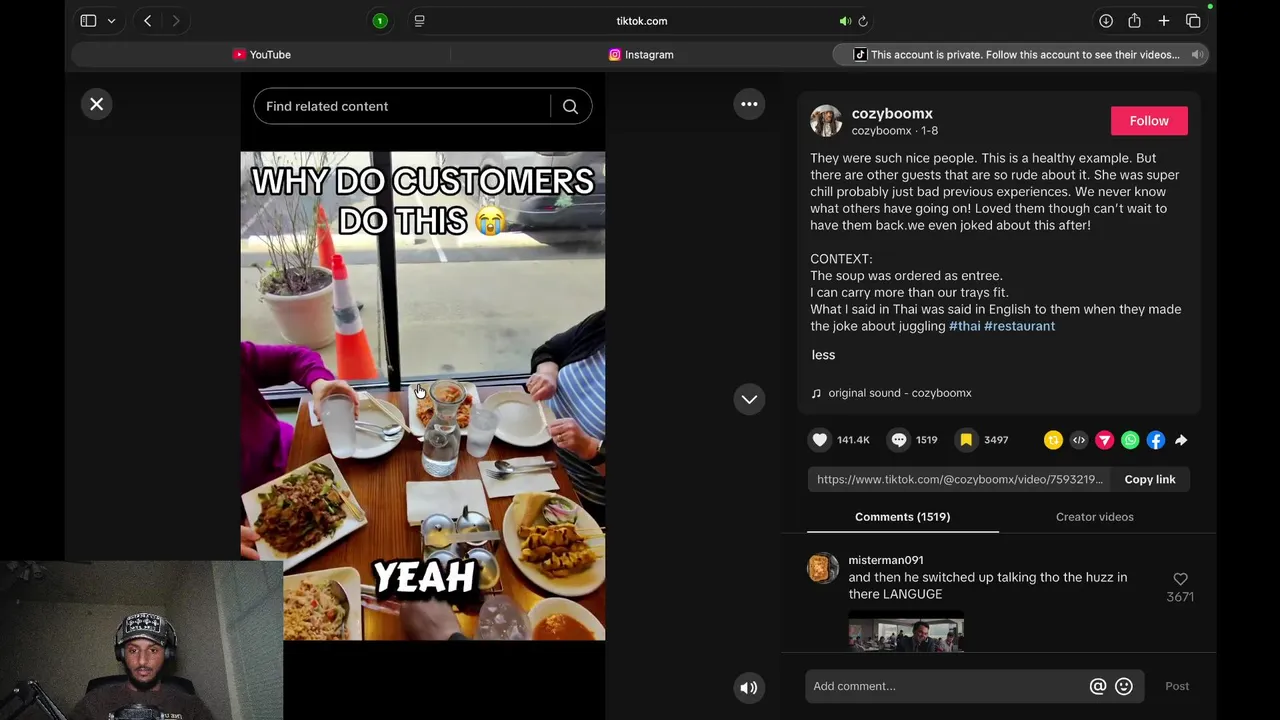Insert emoji in comment box
The height and width of the screenshot is (720, 1280).
pos(1124,686)
